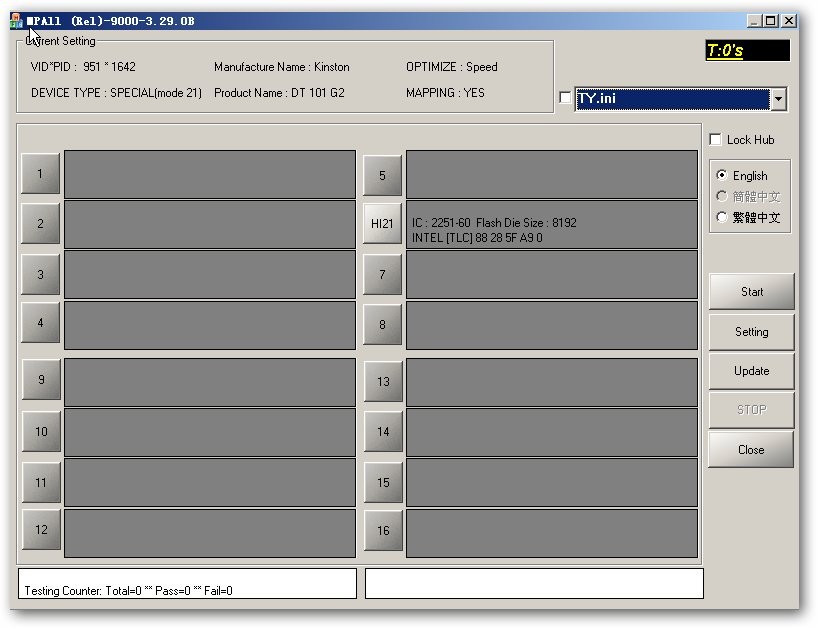Select port slot button 5
Screen dimensions: 817x628
click(382, 176)
